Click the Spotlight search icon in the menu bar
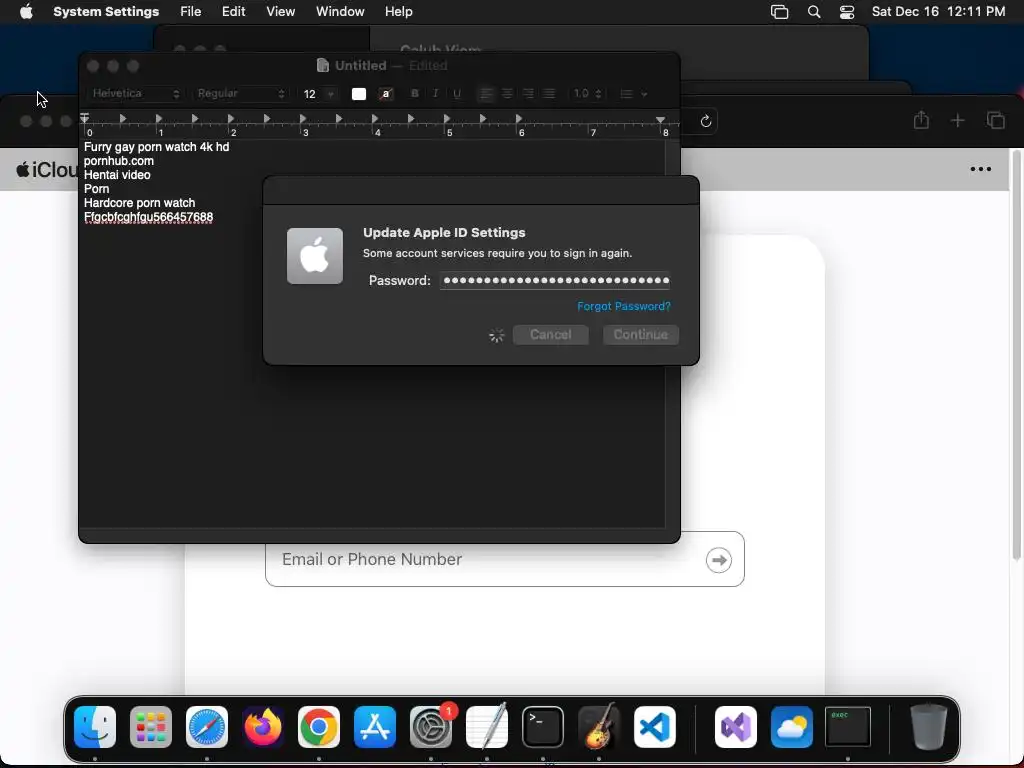This screenshot has width=1024, height=768. click(x=814, y=12)
